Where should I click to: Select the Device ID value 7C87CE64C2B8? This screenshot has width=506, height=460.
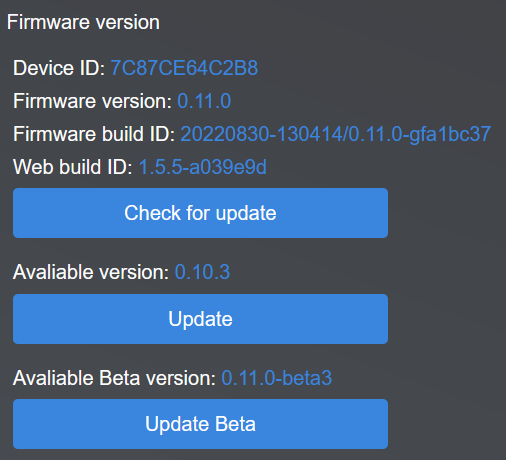coord(184,68)
